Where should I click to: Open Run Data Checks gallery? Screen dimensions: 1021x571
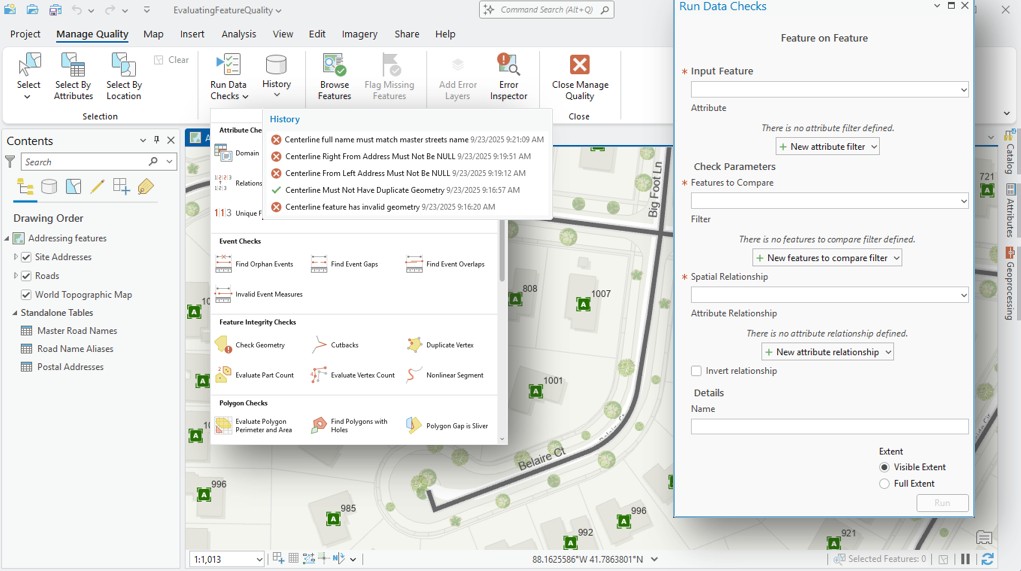click(x=229, y=77)
